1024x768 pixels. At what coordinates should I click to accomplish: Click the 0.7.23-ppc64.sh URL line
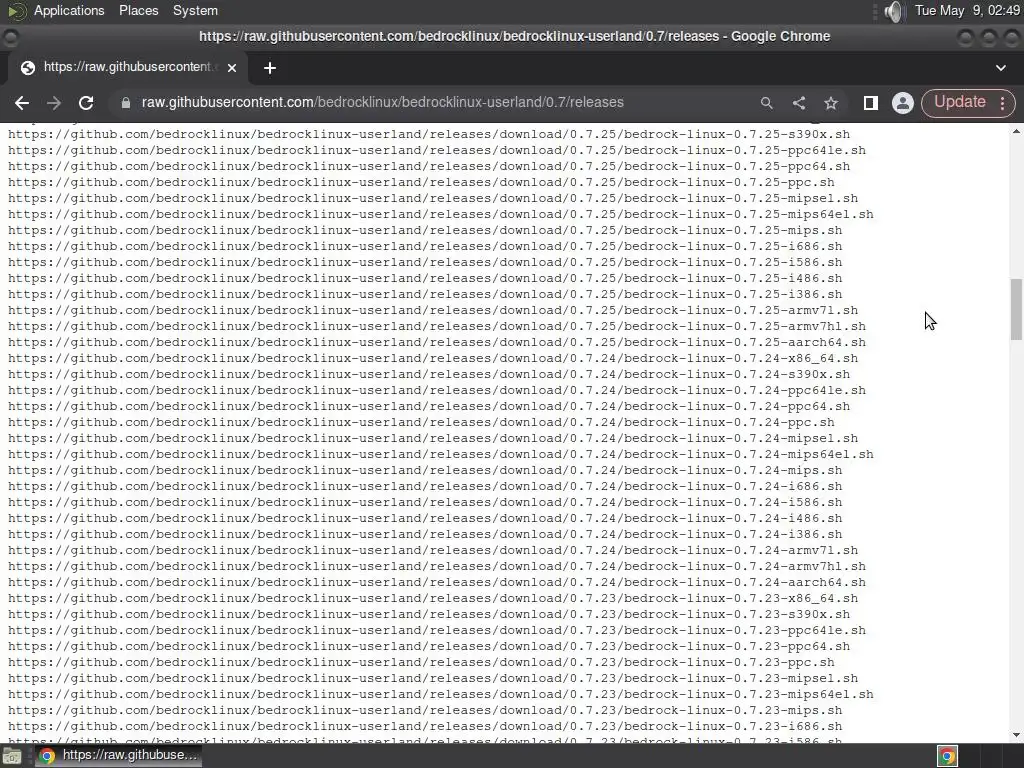tap(429, 647)
